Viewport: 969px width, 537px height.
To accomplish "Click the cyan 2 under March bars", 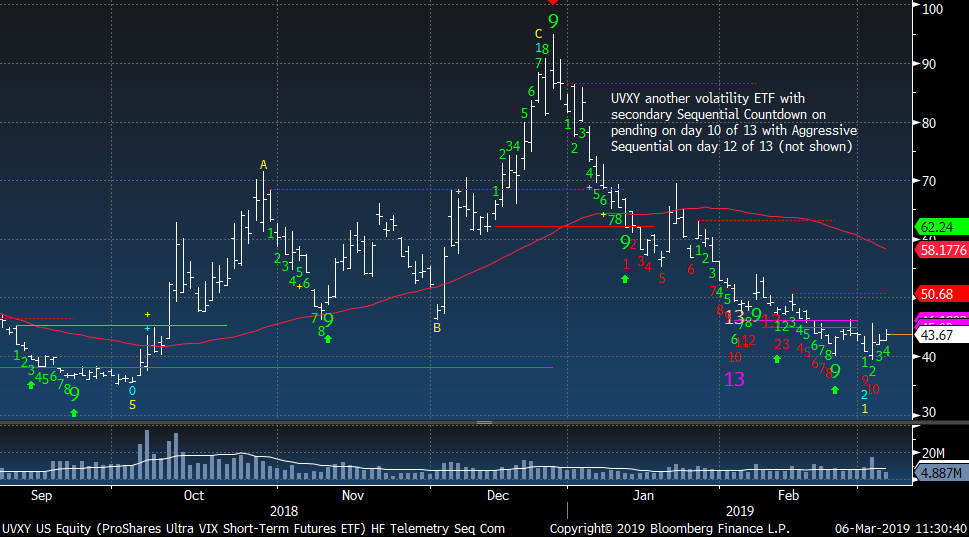I will pos(865,395).
